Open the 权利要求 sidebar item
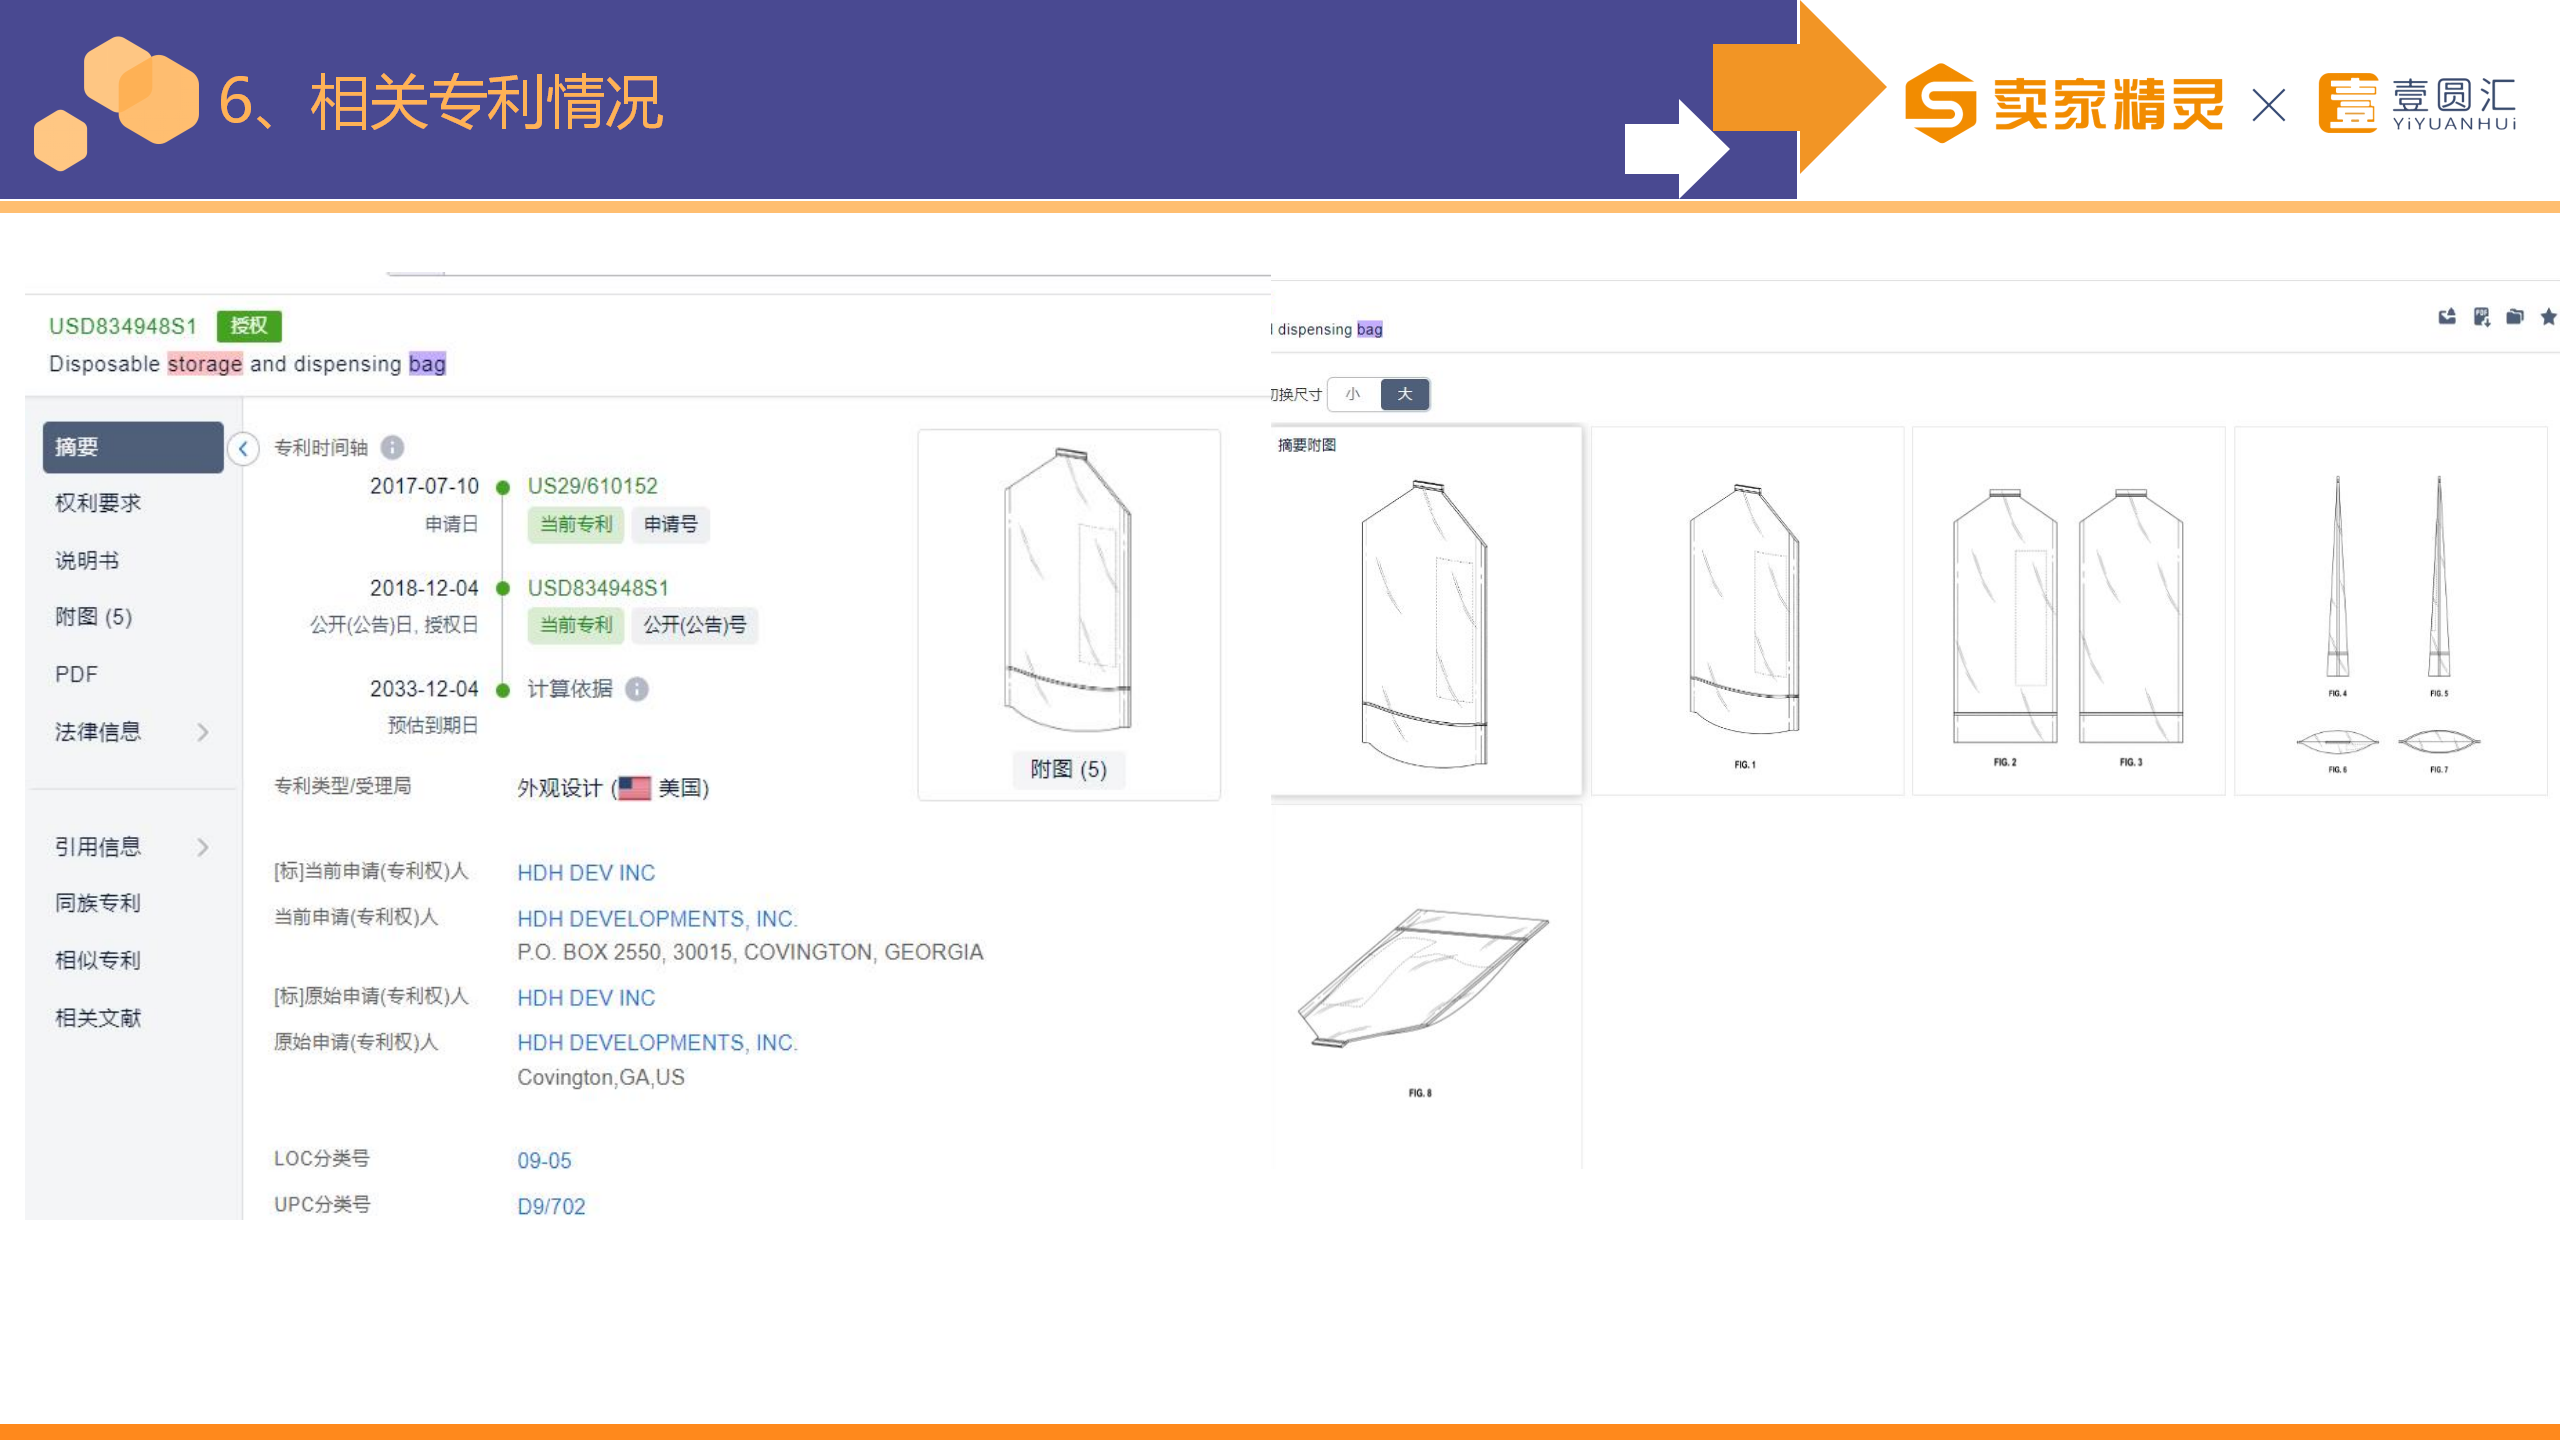Viewport: 2560px width, 1440px height. coord(98,503)
